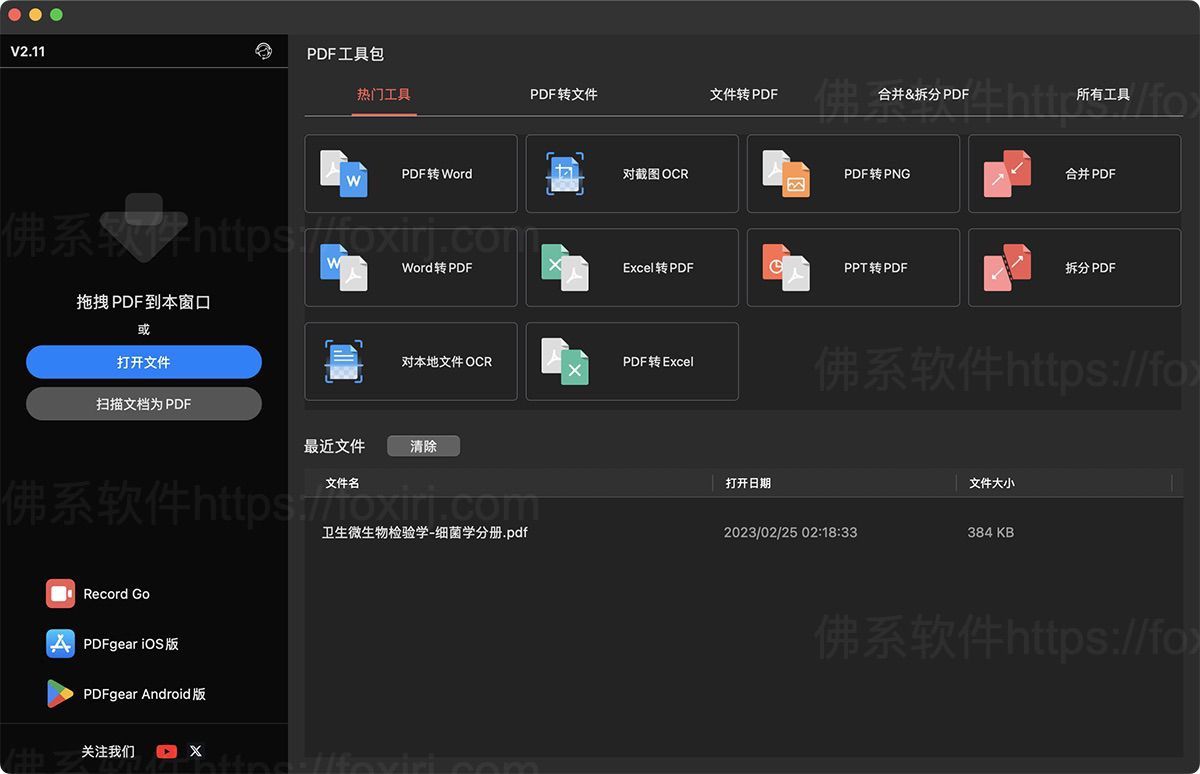Select the Word转PDF conversion tool
Image resolution: width=1200 pixels, height=774 pixels.
410,267
